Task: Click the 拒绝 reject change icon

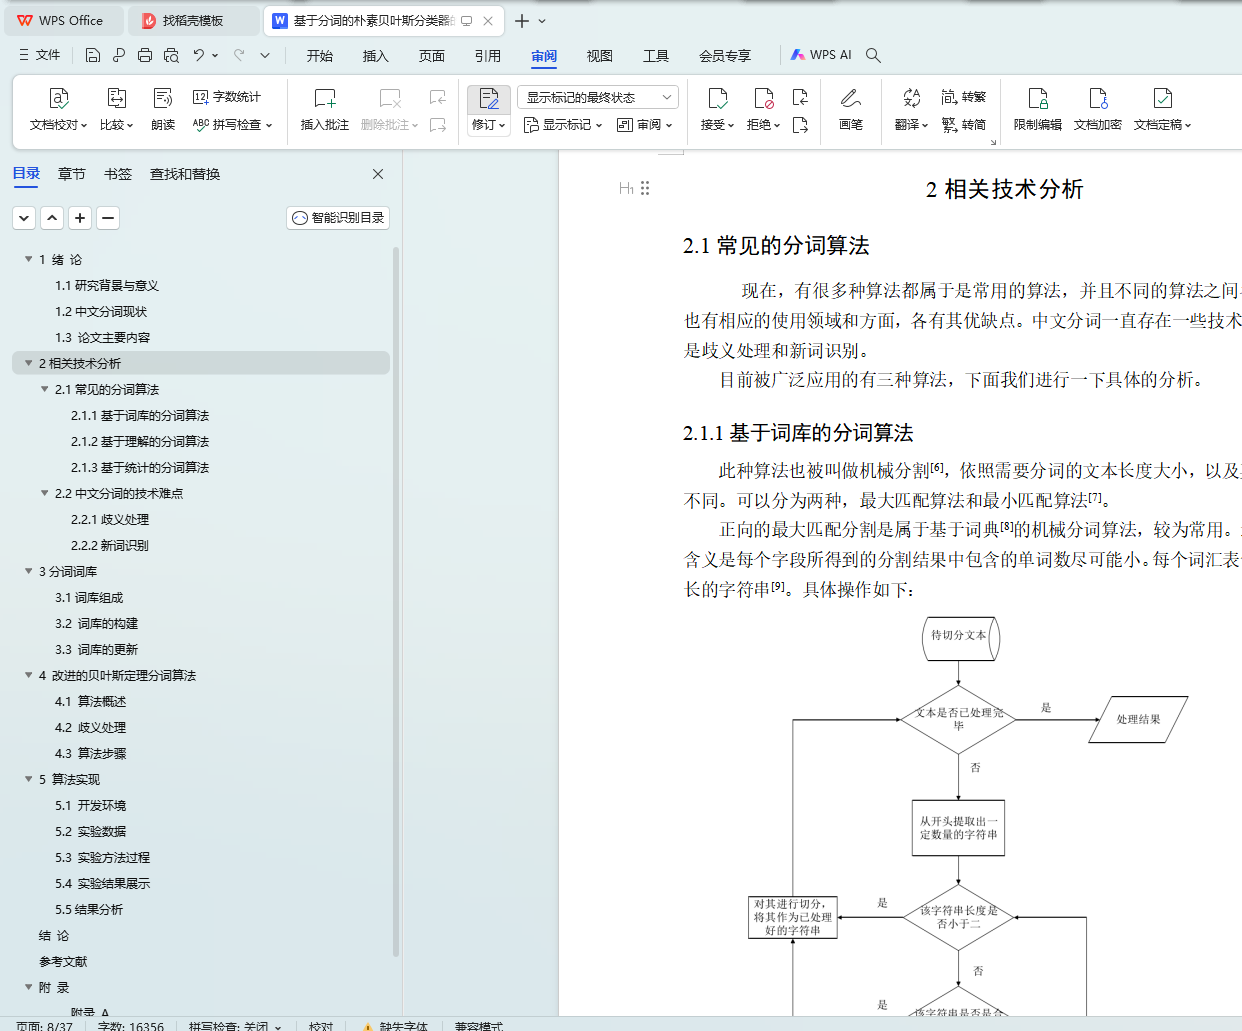Action: pyautogui.click(x=763, y=98)
